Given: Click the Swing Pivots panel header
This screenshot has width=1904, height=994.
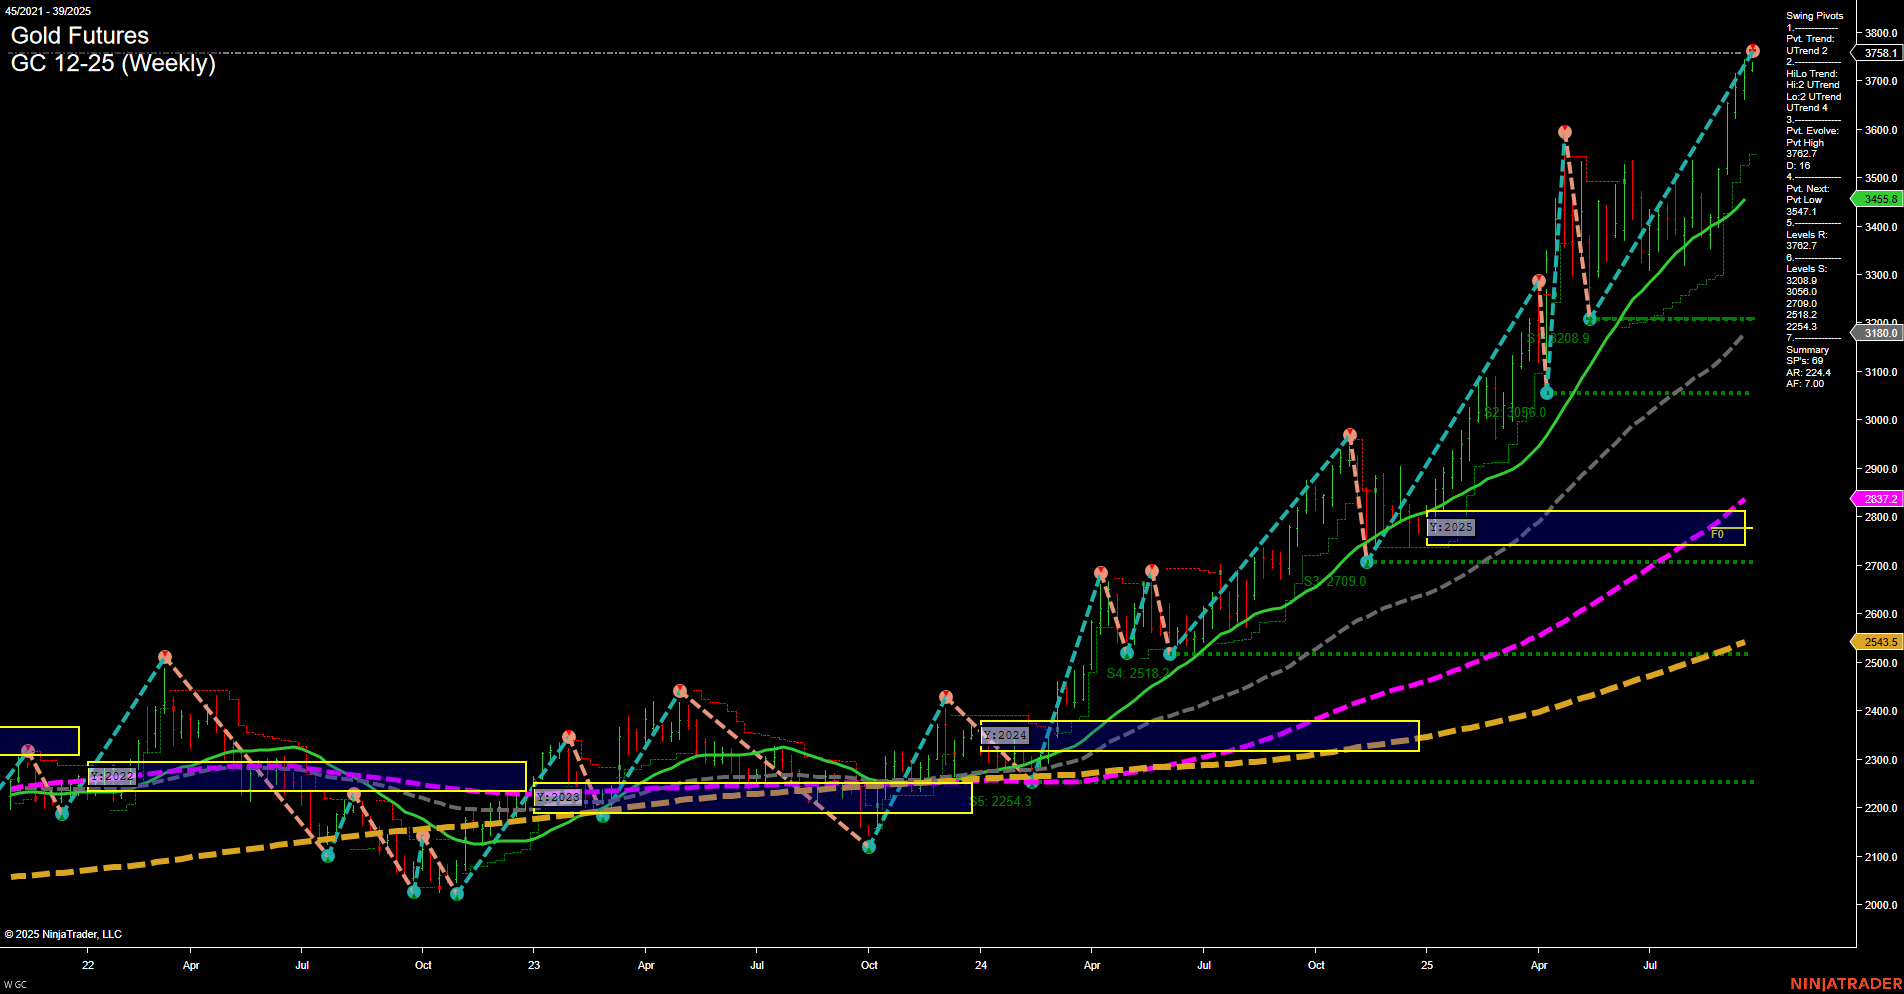Looking at the screenshot, I should coord(1812,15).
